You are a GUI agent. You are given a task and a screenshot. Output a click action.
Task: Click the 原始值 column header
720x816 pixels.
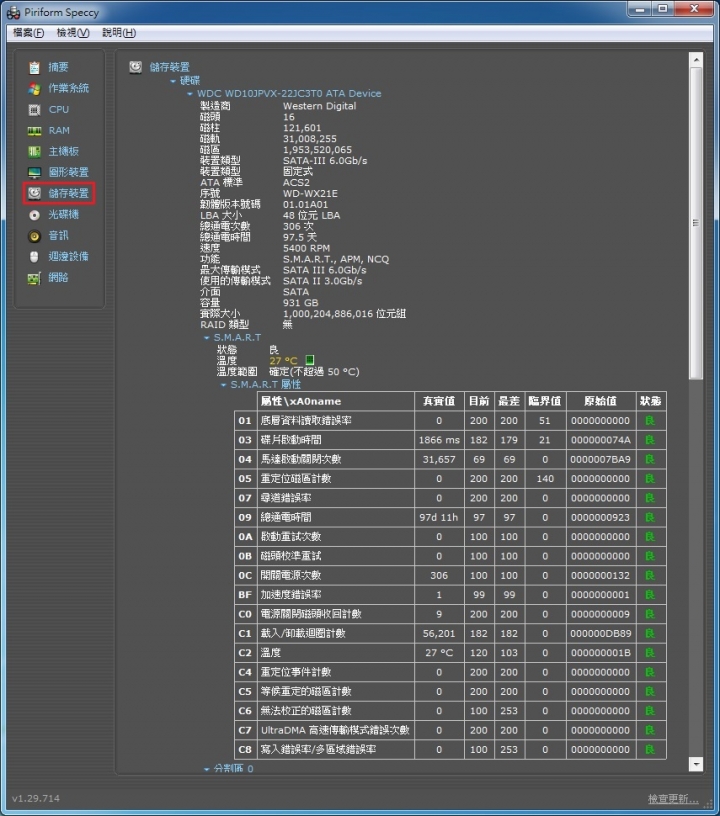coord(601,401)
